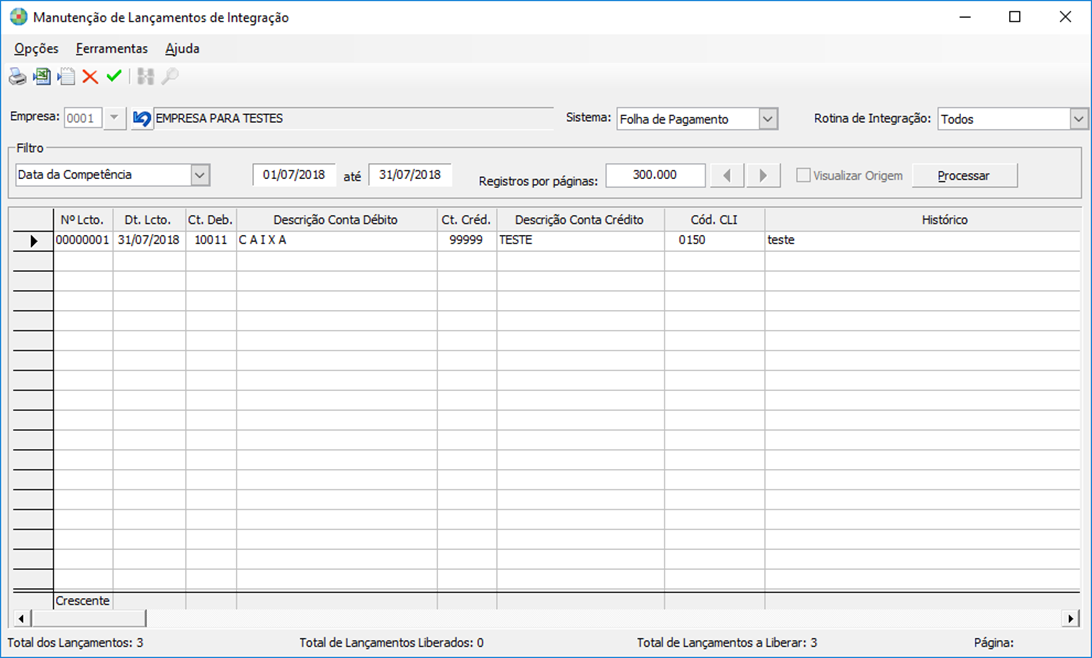Select row indicator arrow of first entry
Viewport: 1092px width, 658px height.
(x=33, y=241)
